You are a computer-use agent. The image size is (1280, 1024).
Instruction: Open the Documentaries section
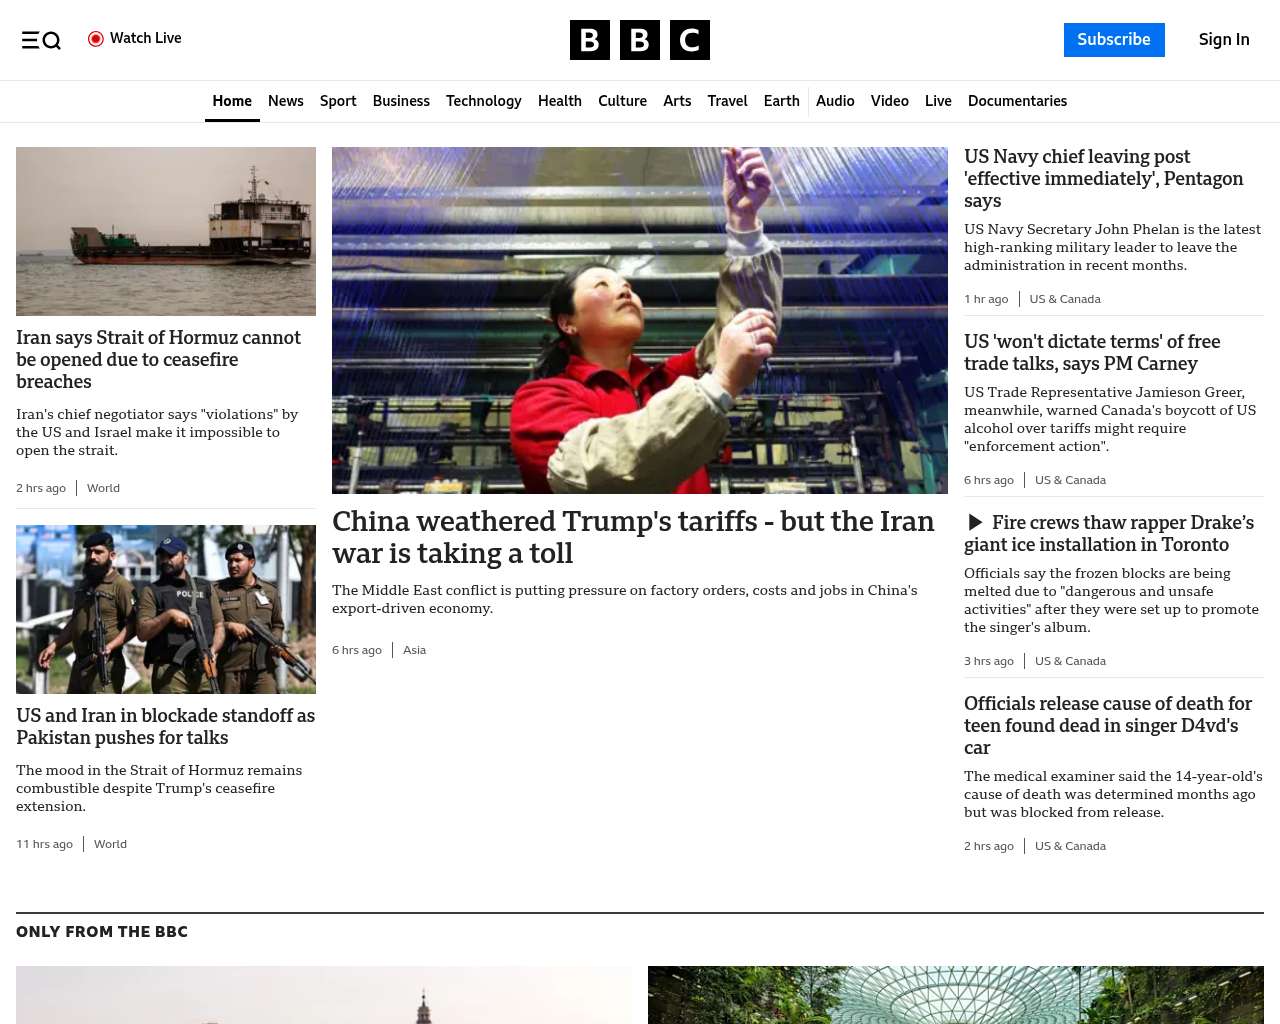pyautogui.click(x=1017, y=101)
